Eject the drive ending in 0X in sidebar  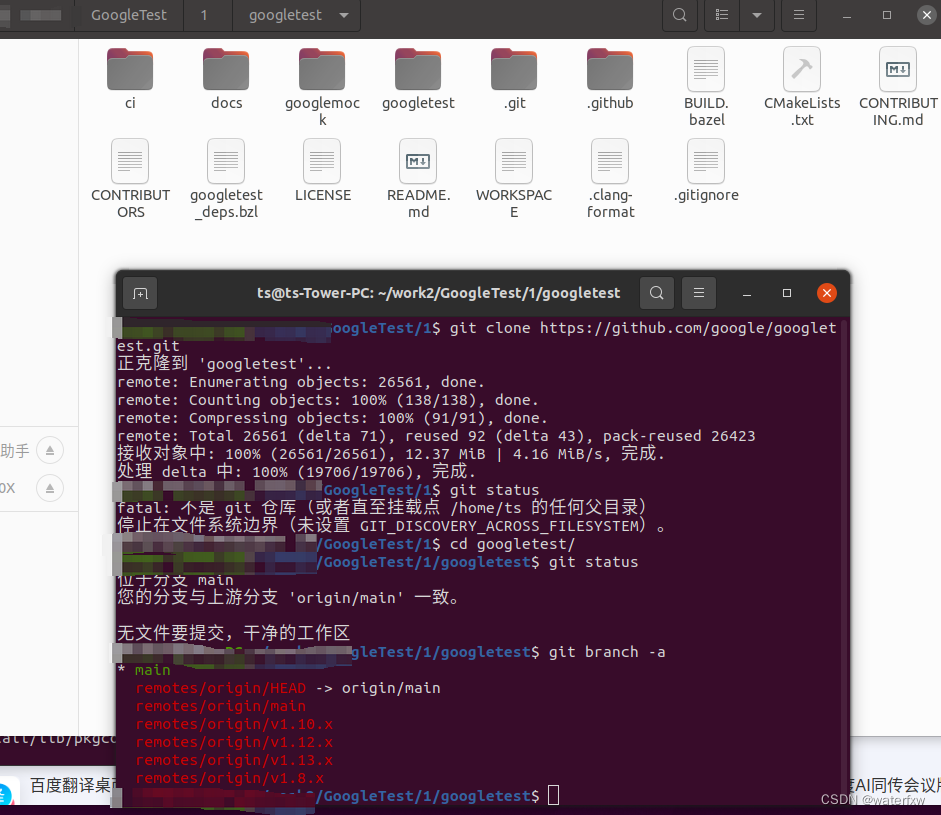(x=50, y=488)
